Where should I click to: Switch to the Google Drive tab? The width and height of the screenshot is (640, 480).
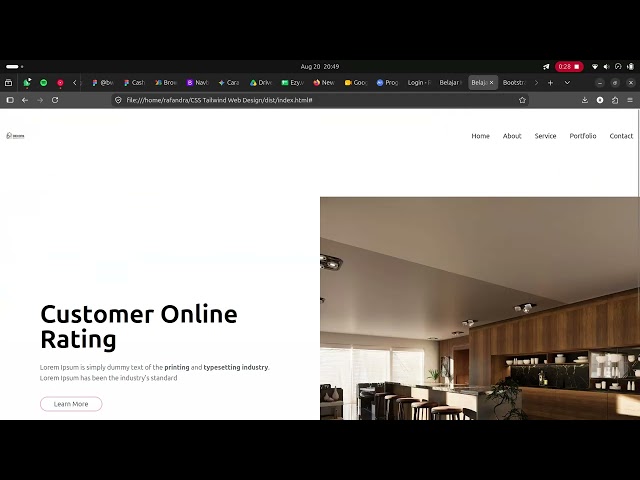[x=261, y=83]
